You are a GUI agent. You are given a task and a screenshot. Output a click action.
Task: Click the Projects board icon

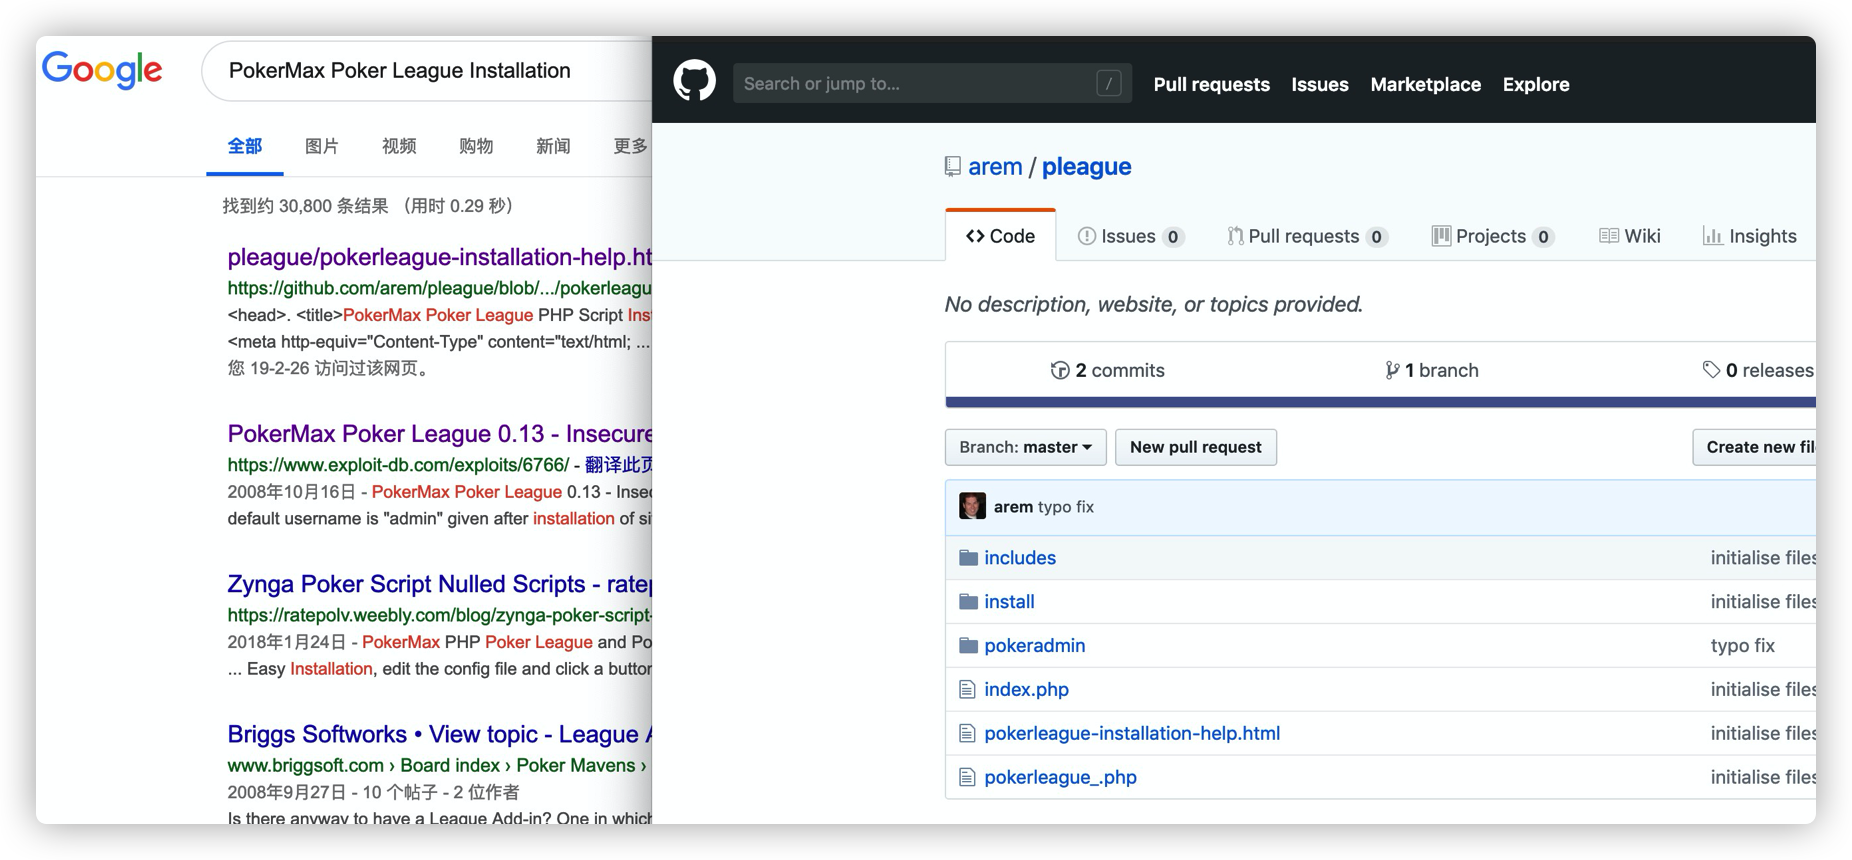[x=1441, y=236]
